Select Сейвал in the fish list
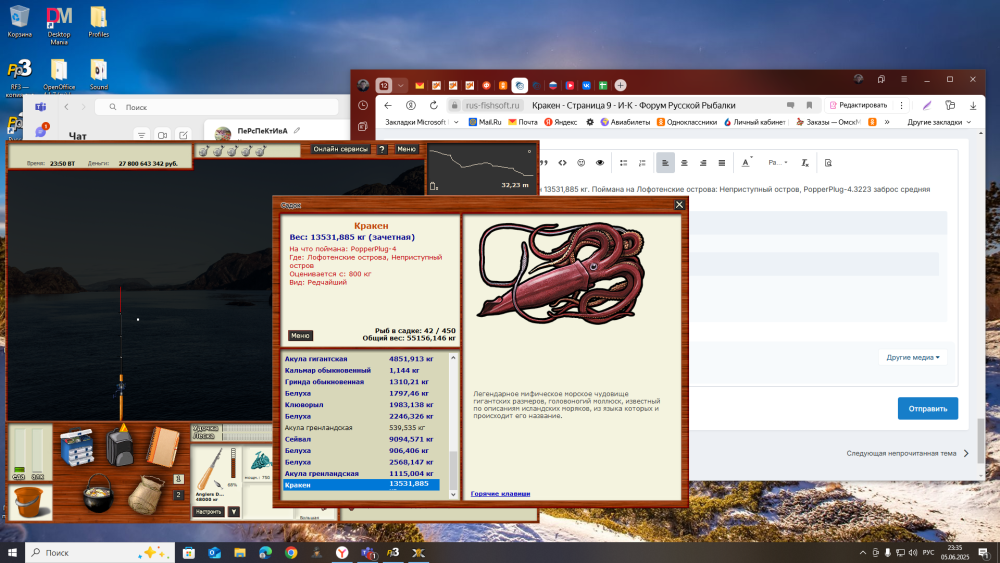Screen dimensions: 1000x563 tap(301, 439)
